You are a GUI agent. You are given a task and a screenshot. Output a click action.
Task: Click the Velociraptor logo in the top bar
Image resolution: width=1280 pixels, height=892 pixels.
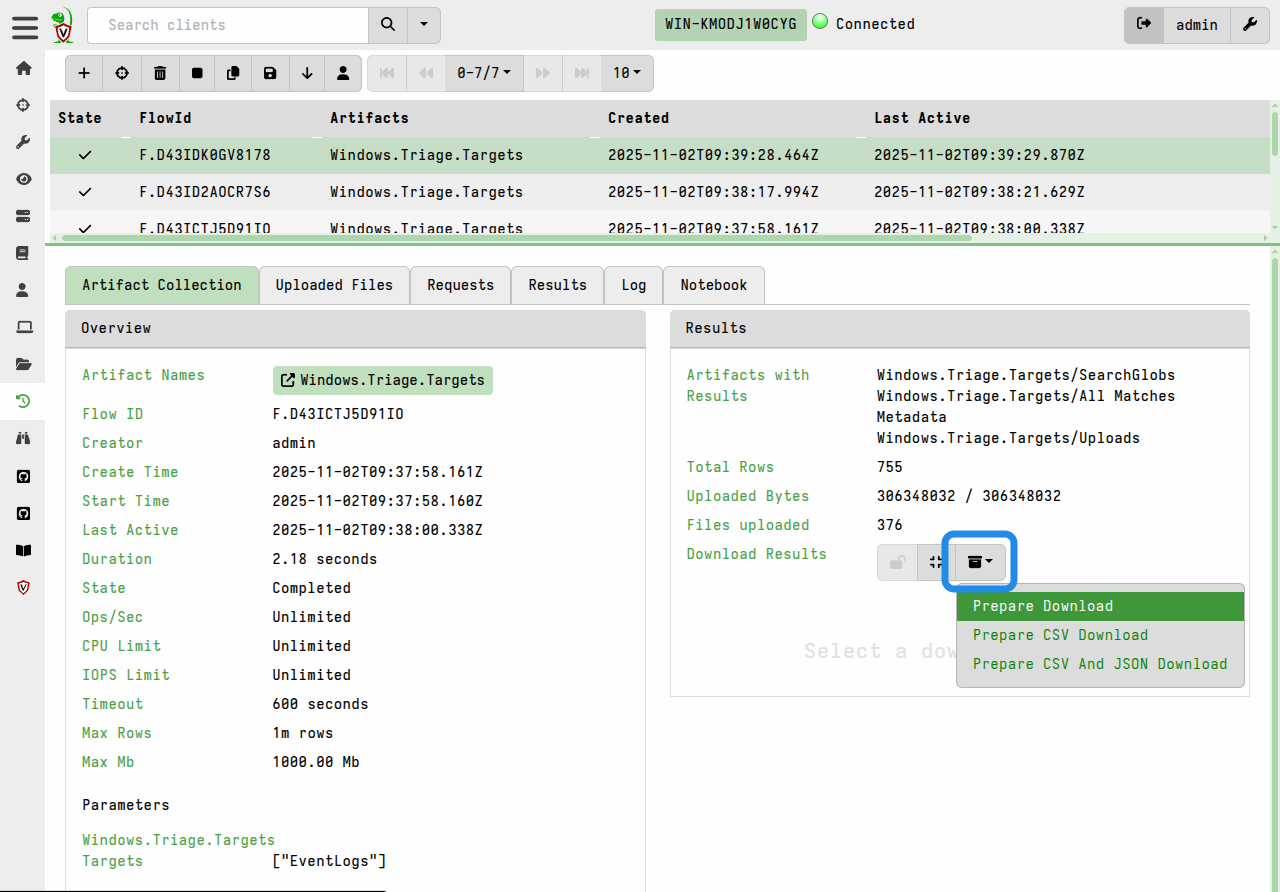pos(63,24)
